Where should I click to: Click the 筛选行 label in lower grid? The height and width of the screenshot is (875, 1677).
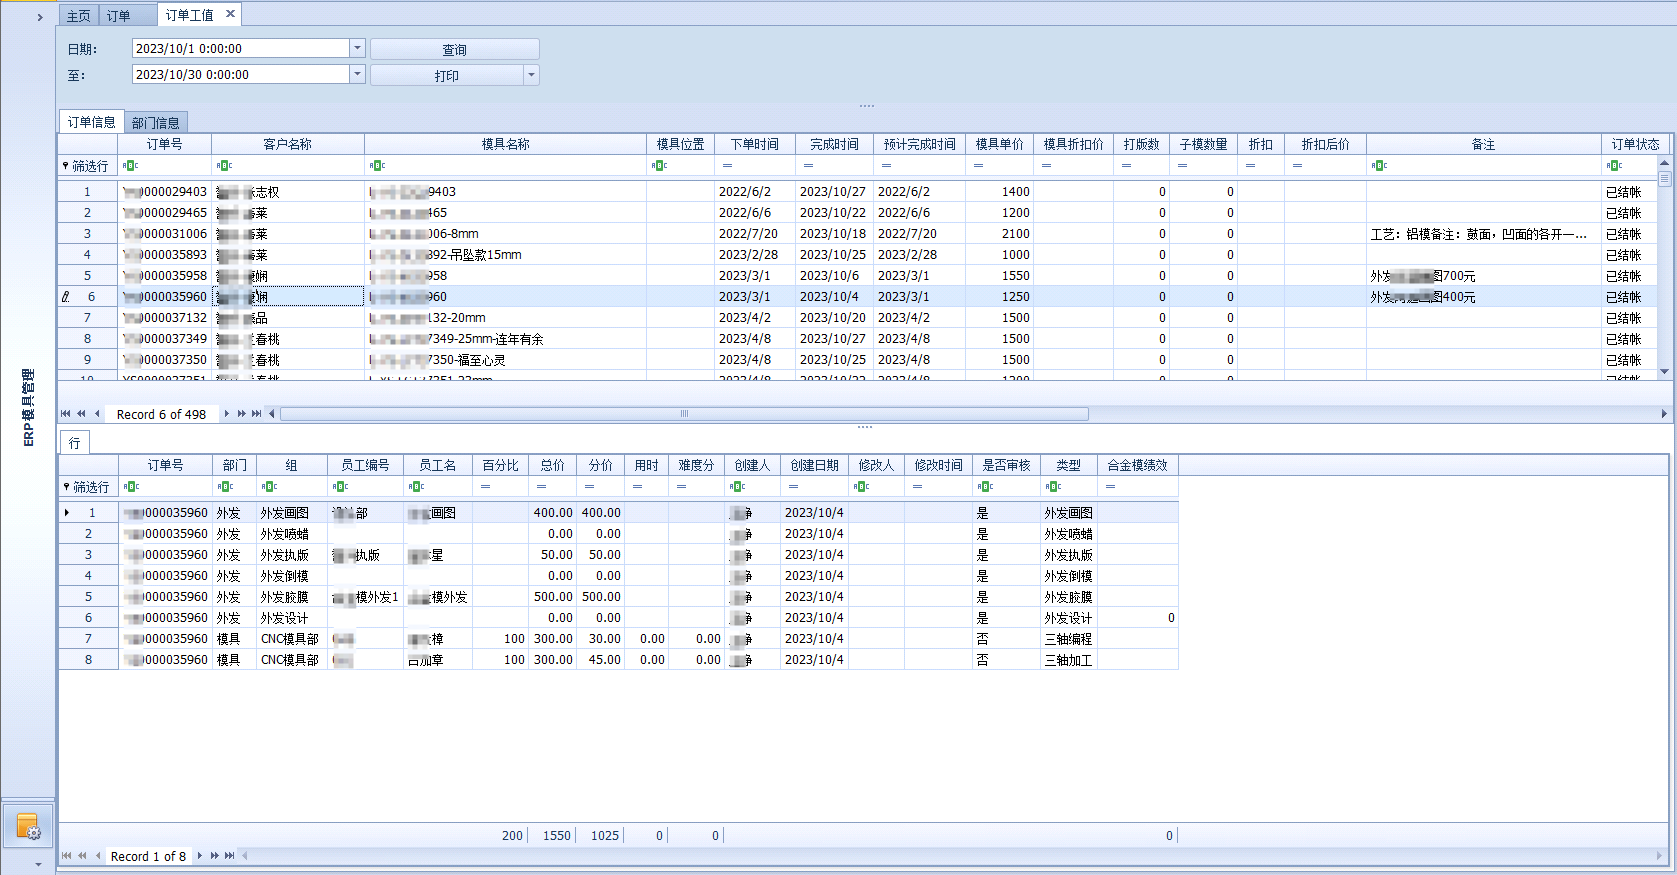[x=90, y=487]
